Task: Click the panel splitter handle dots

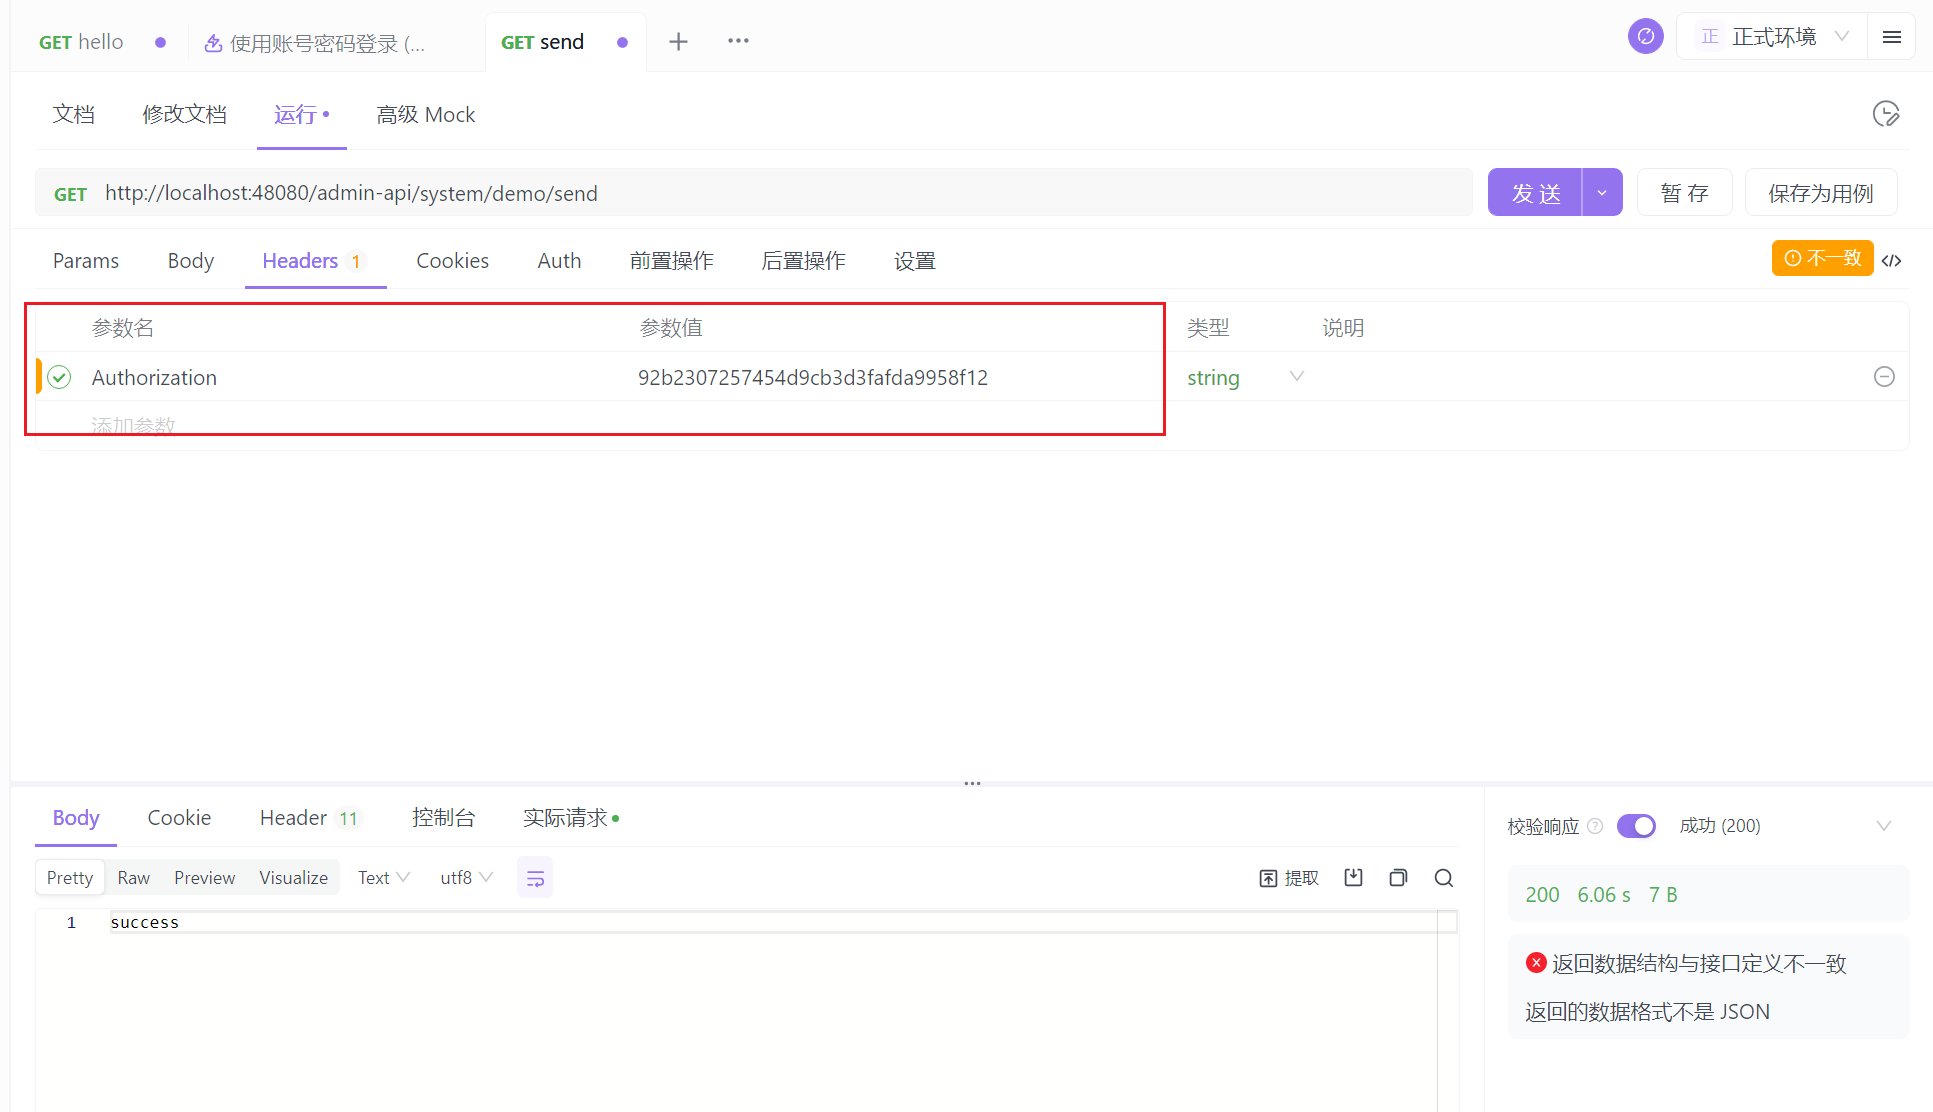Action: point(972,783)
